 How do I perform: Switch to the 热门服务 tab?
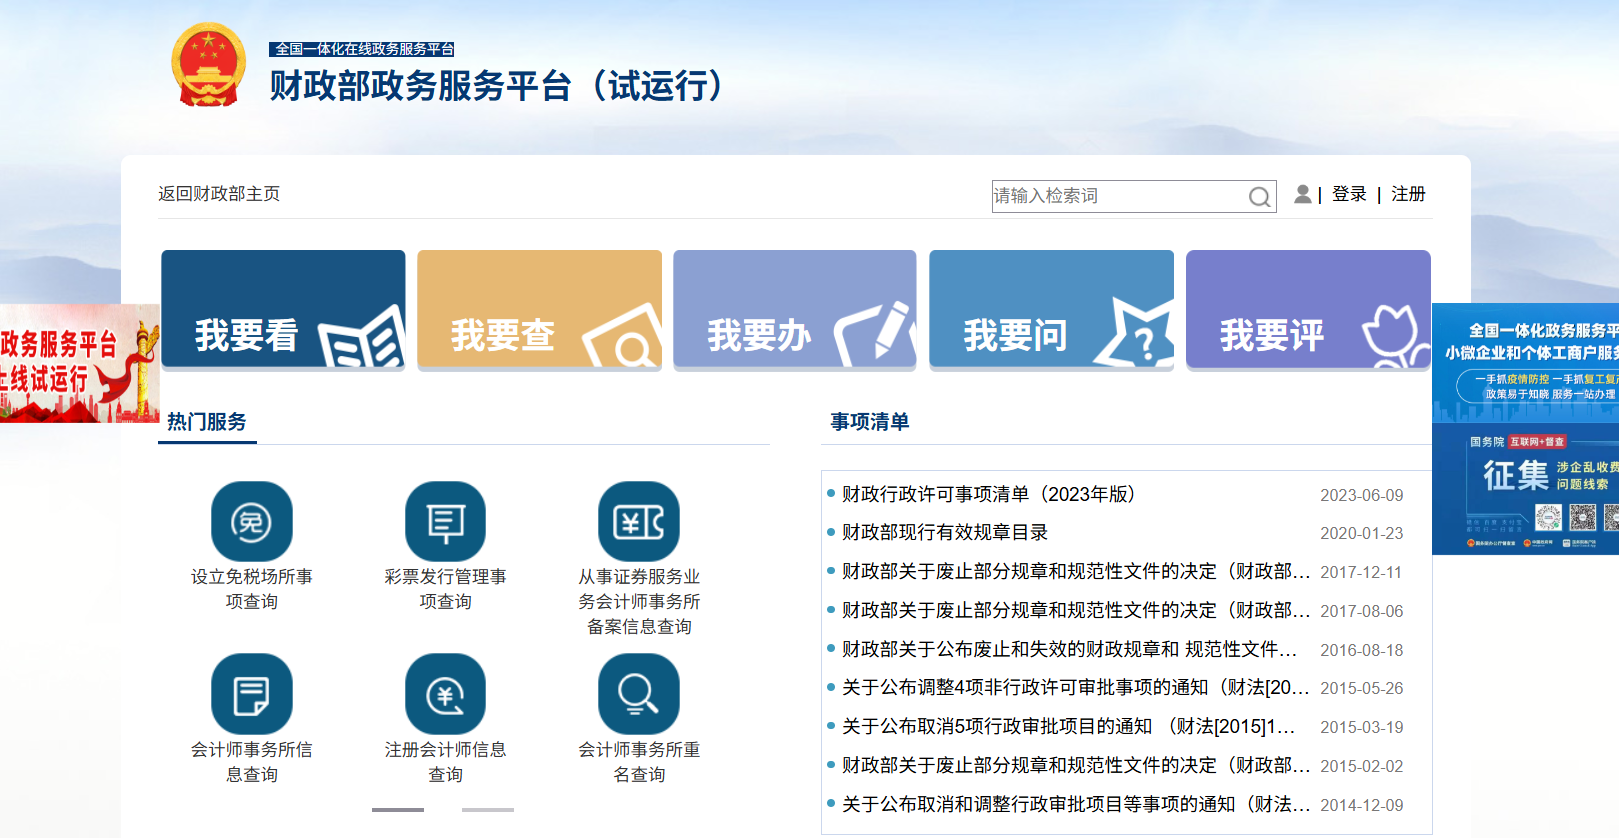click(207, 422)
